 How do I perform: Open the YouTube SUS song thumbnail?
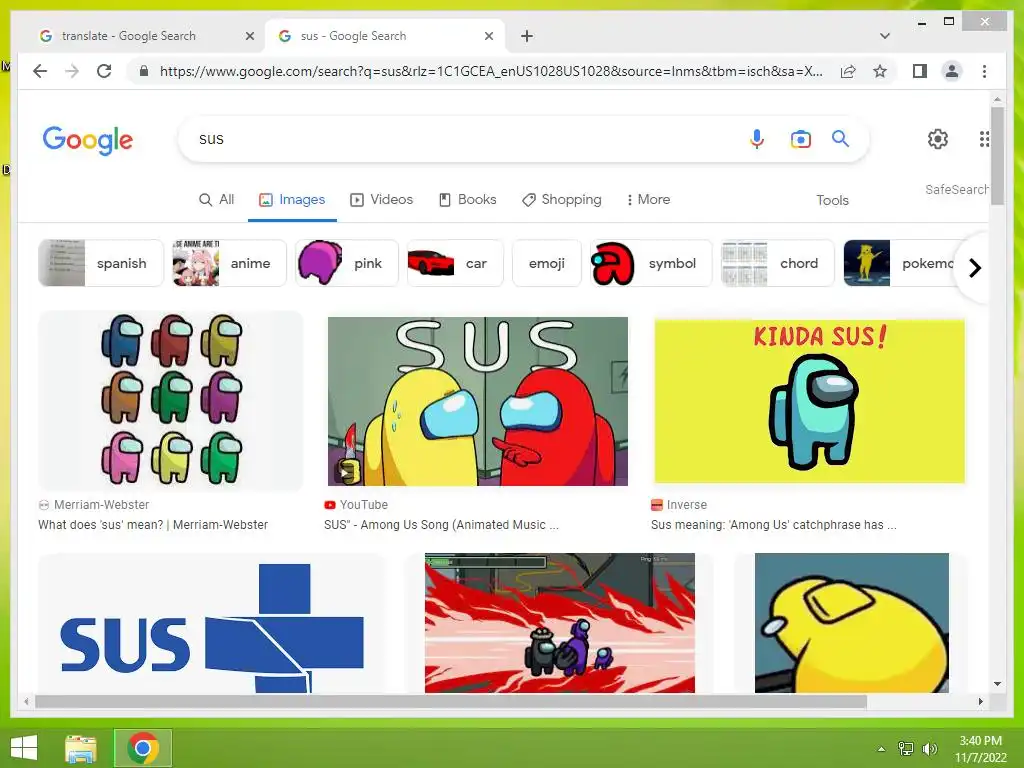[477, 401]
